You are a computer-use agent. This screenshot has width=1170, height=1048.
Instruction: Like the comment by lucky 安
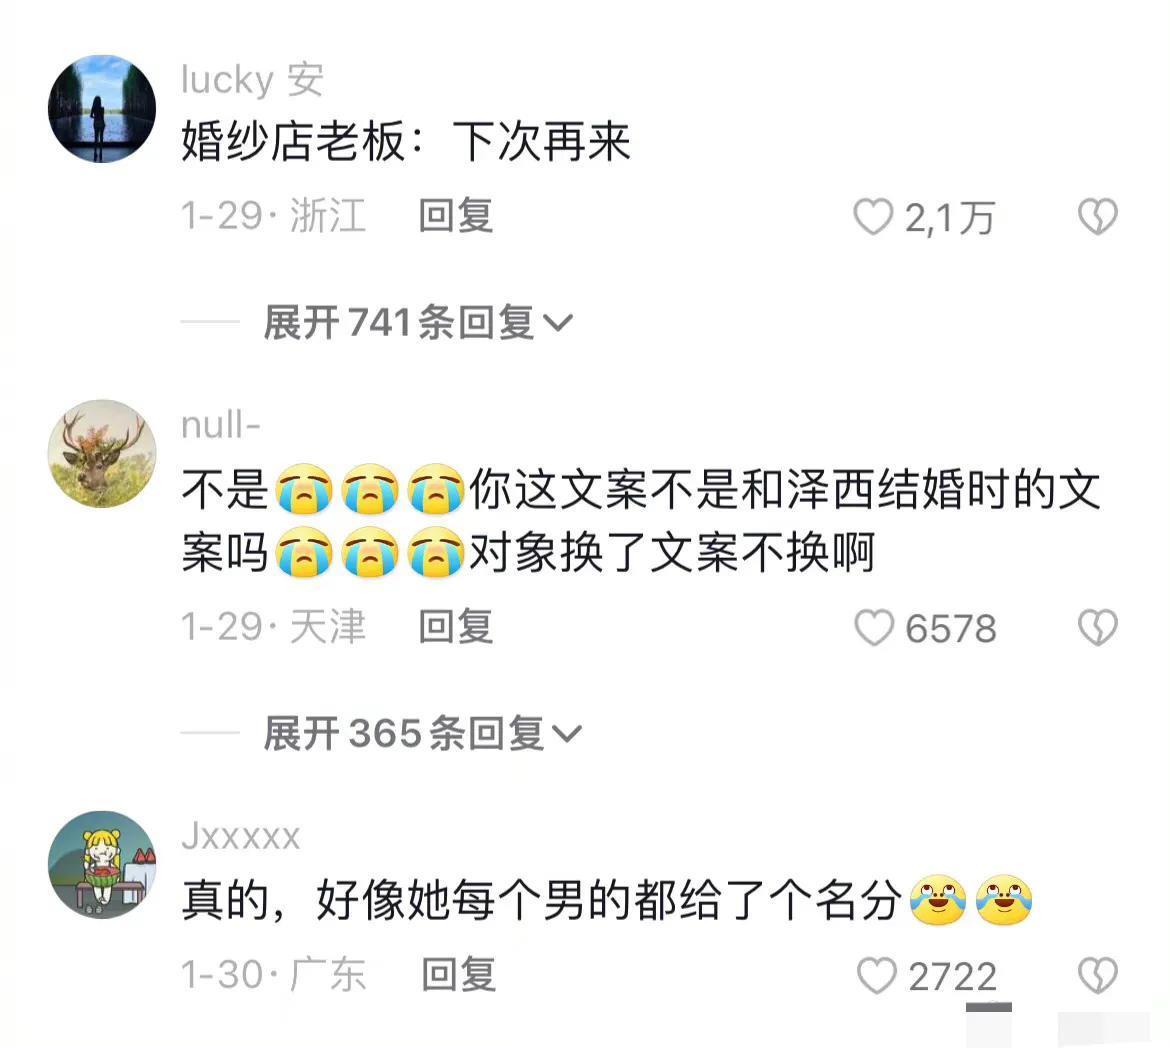[x=873, y=216]
